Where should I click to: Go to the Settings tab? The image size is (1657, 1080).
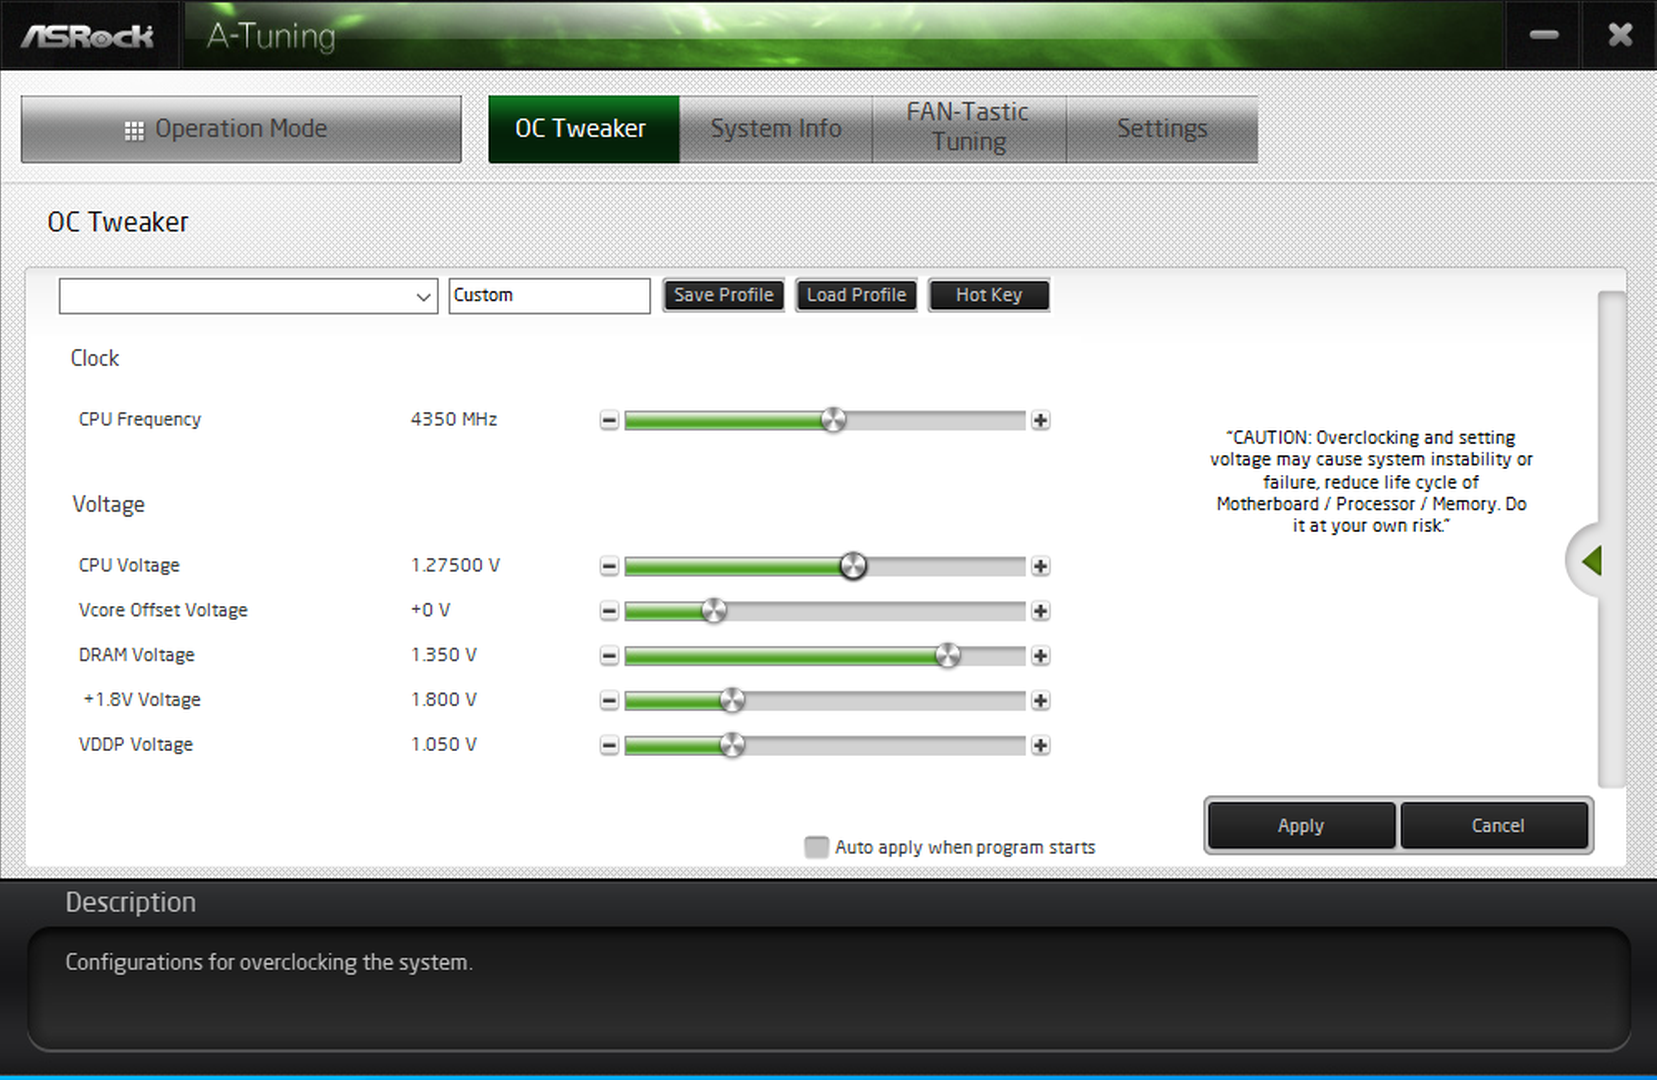click(1162, 129)
